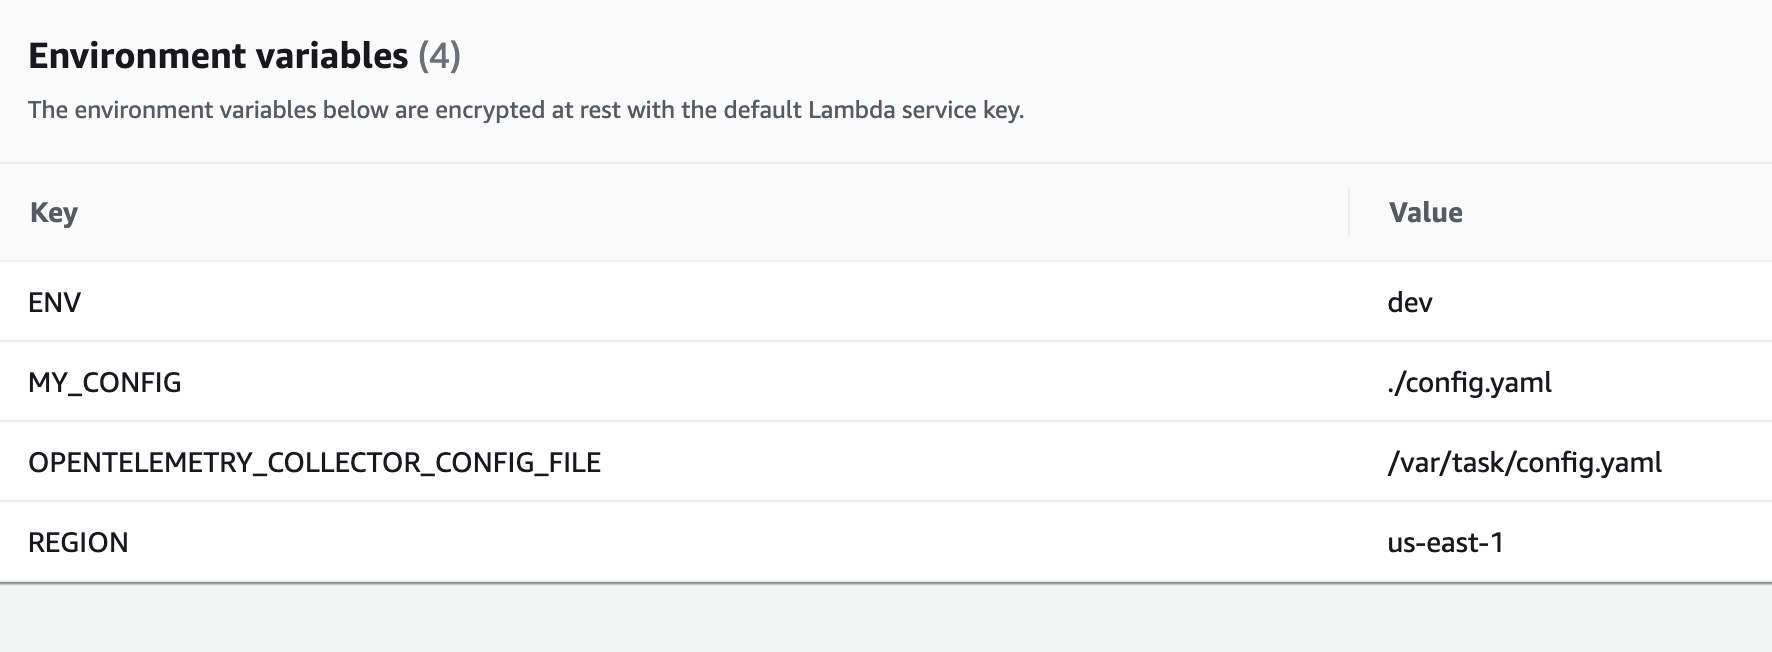
Task: Click the Environment variables heading
Action: coord(218,56)
